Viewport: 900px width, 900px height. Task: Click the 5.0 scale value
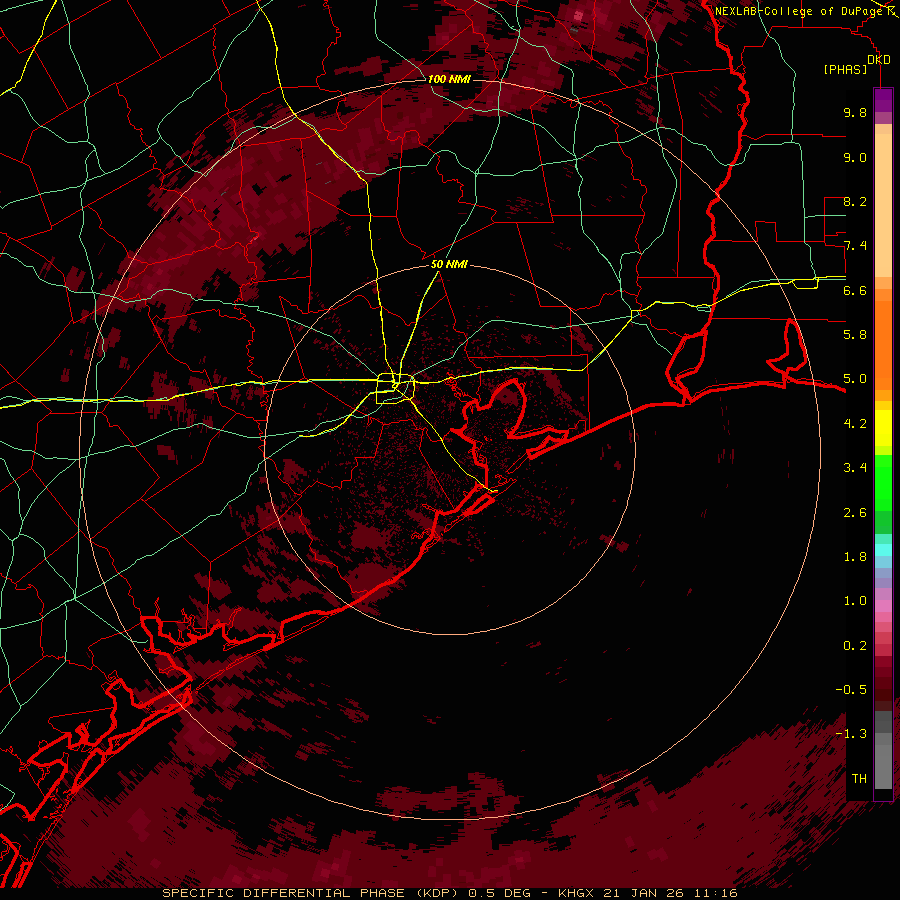pos(855,379)
